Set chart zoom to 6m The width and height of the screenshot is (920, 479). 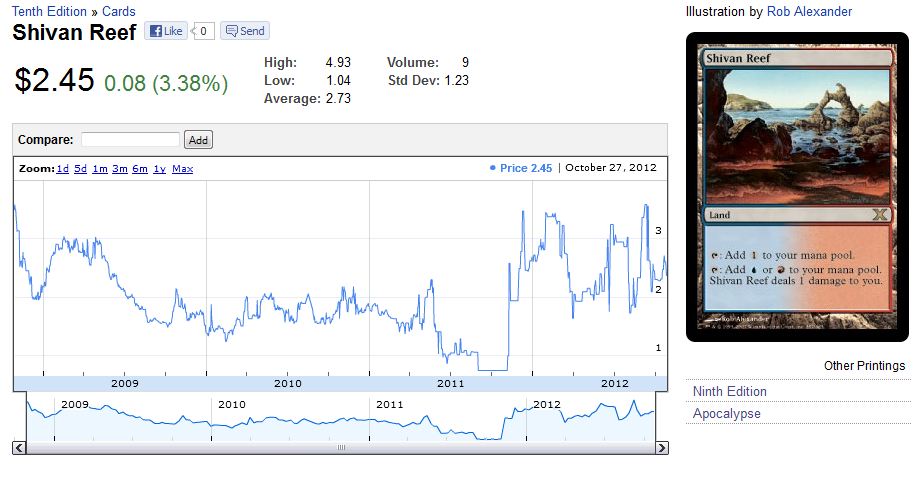139,169
